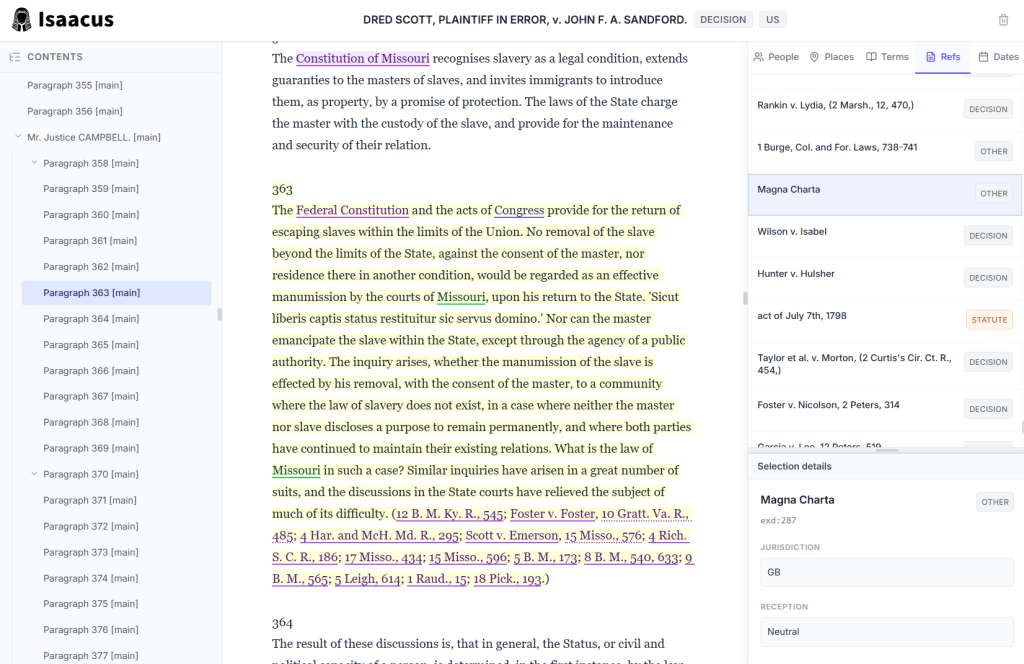
Task: Click the Isaacus judge logo icon
Action: [21, 20]
